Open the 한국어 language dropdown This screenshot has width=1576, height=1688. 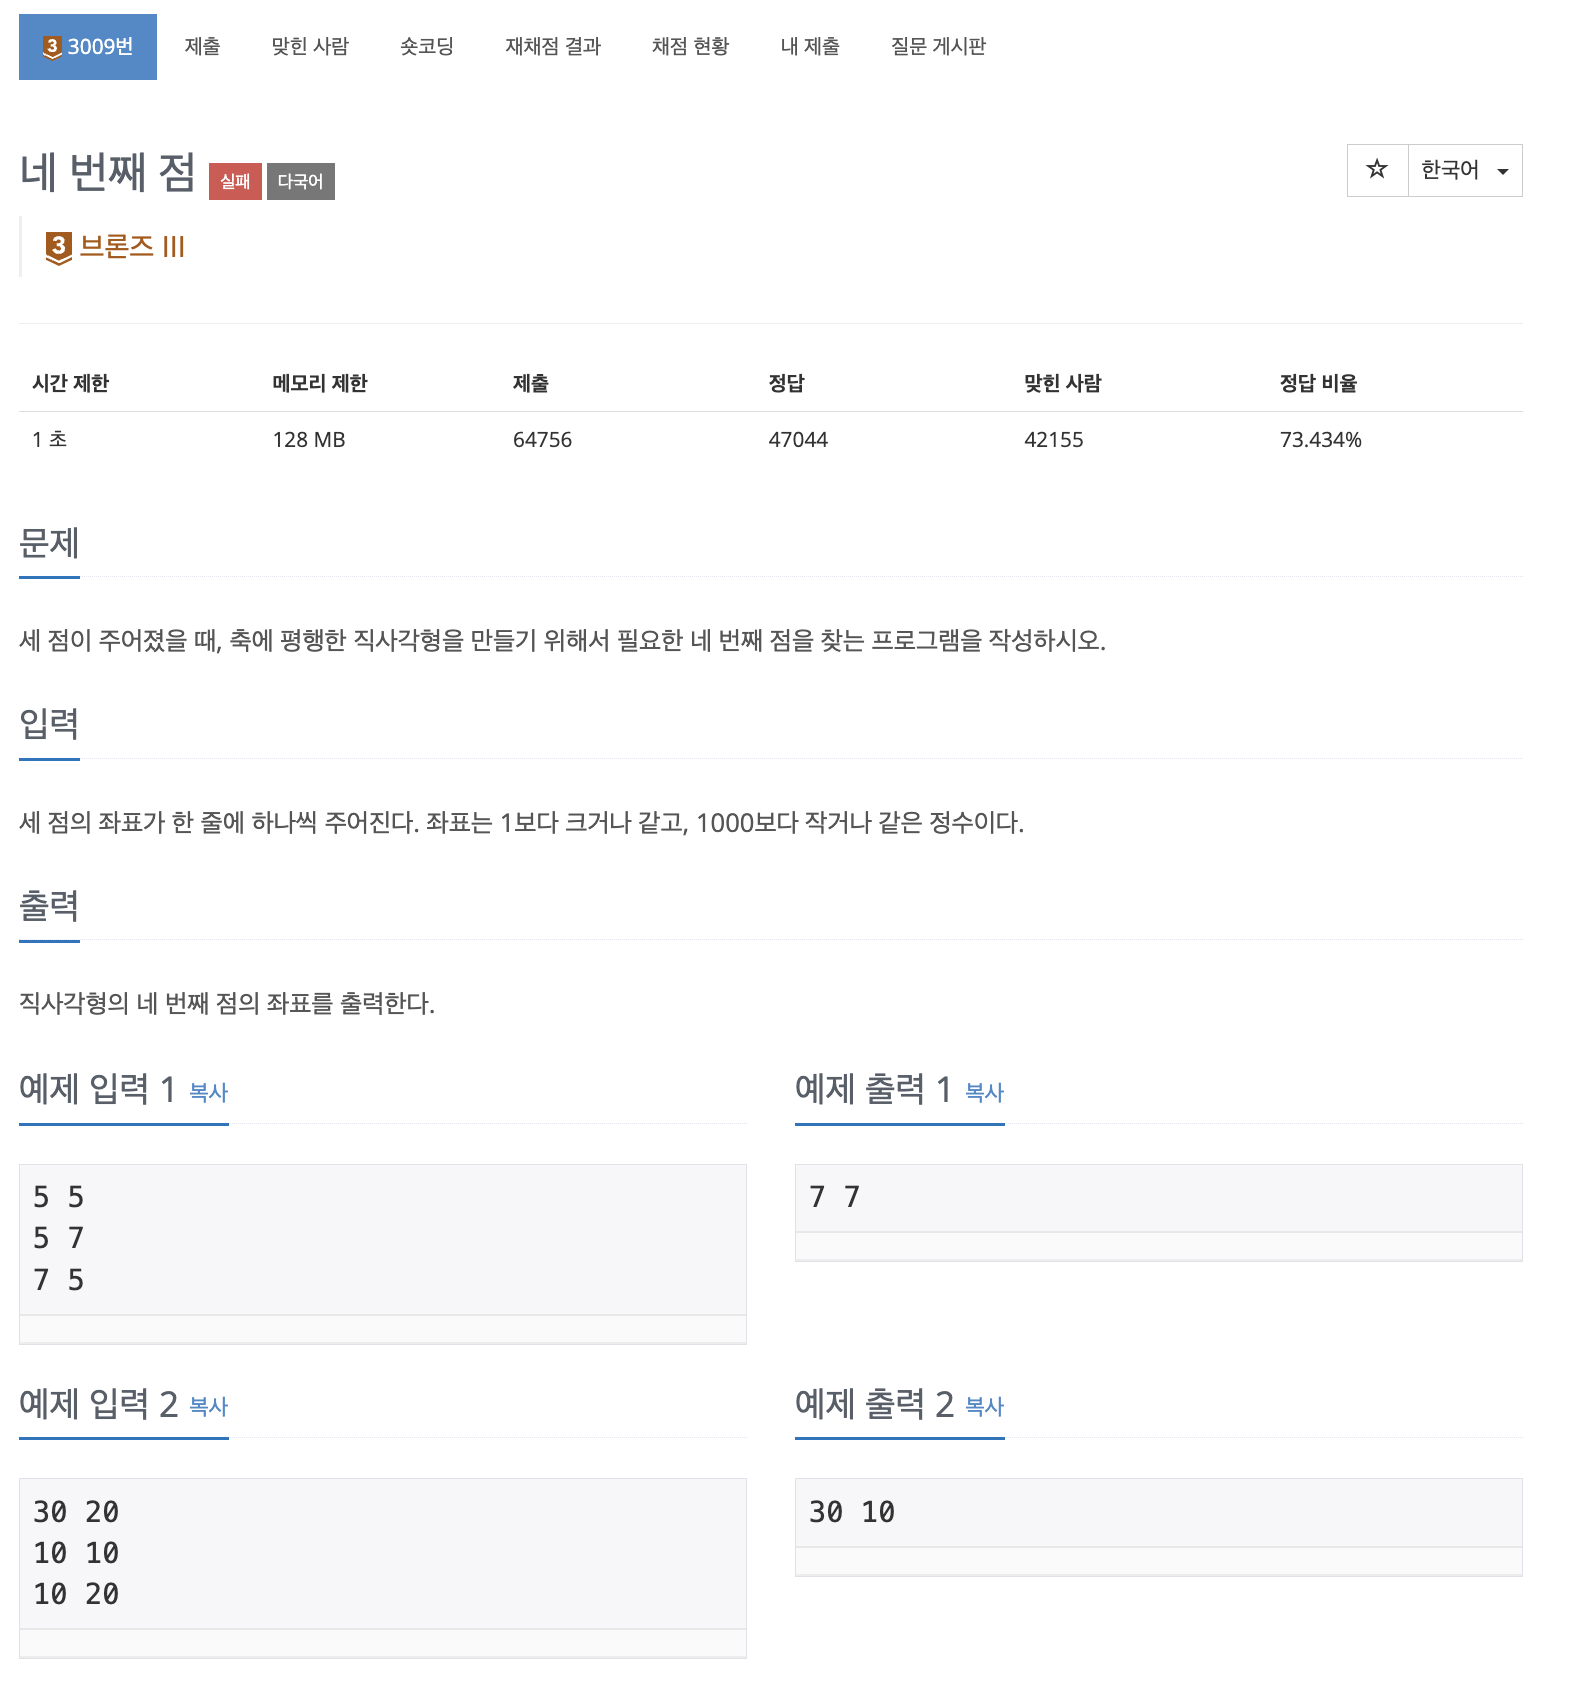[1465, 170]
